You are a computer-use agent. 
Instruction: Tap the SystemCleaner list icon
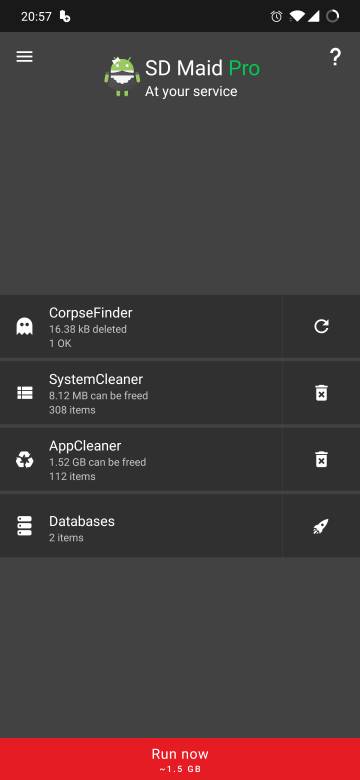24,393
